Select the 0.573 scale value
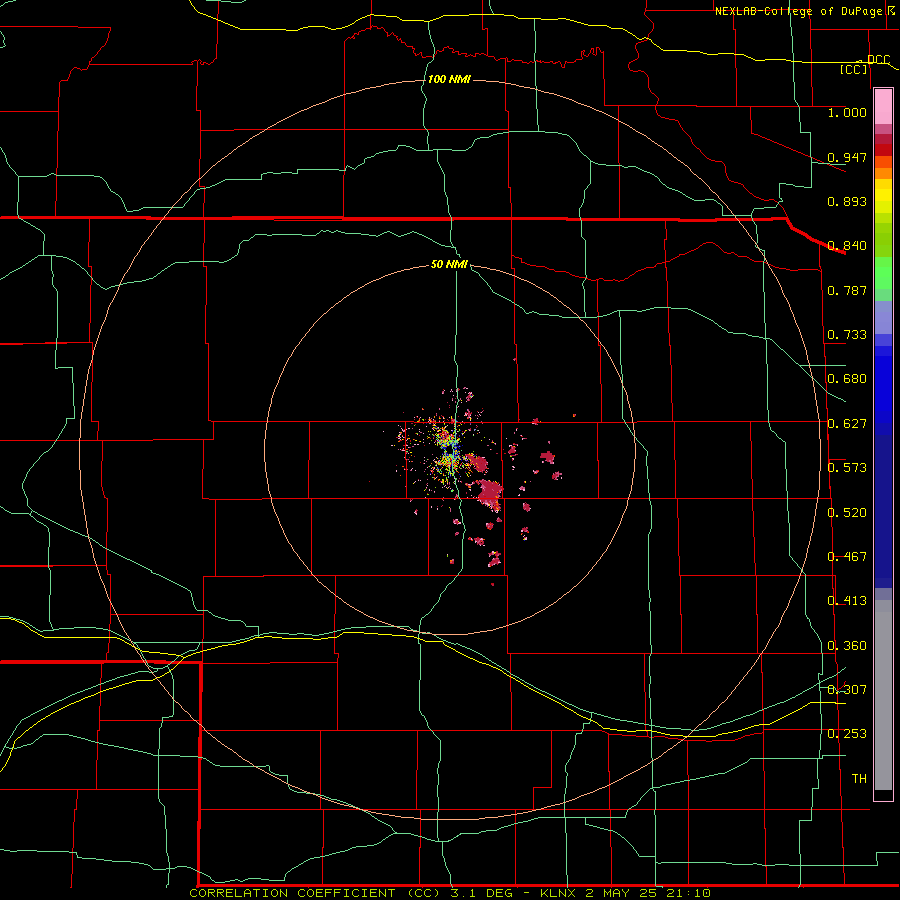This screenshot has height=900, width=900. coord(847,468)
